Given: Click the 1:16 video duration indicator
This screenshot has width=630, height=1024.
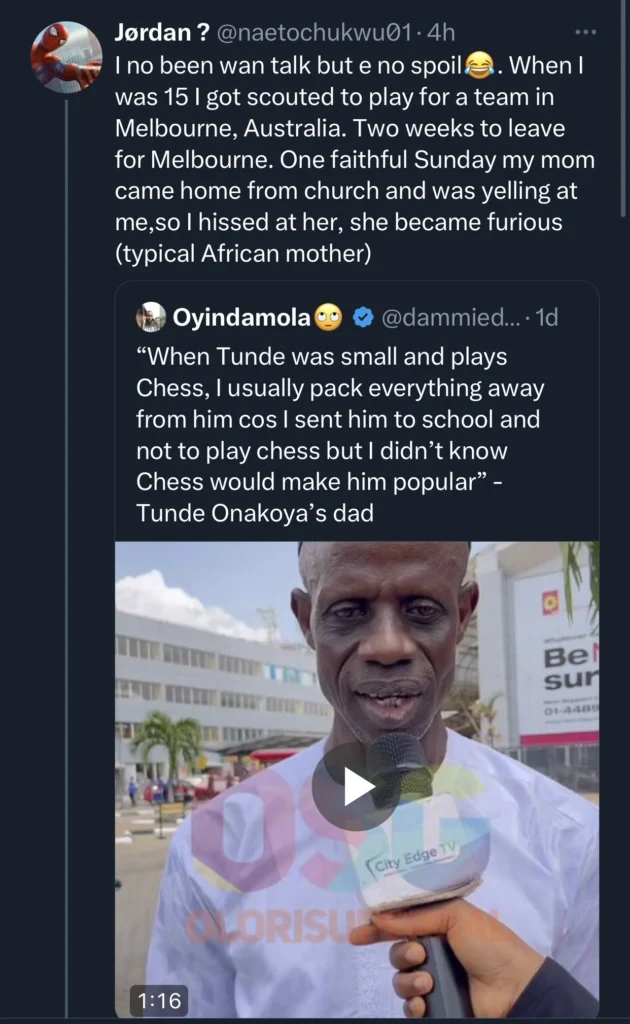Looking at the screenshot, I should click(x=158, y=997).
